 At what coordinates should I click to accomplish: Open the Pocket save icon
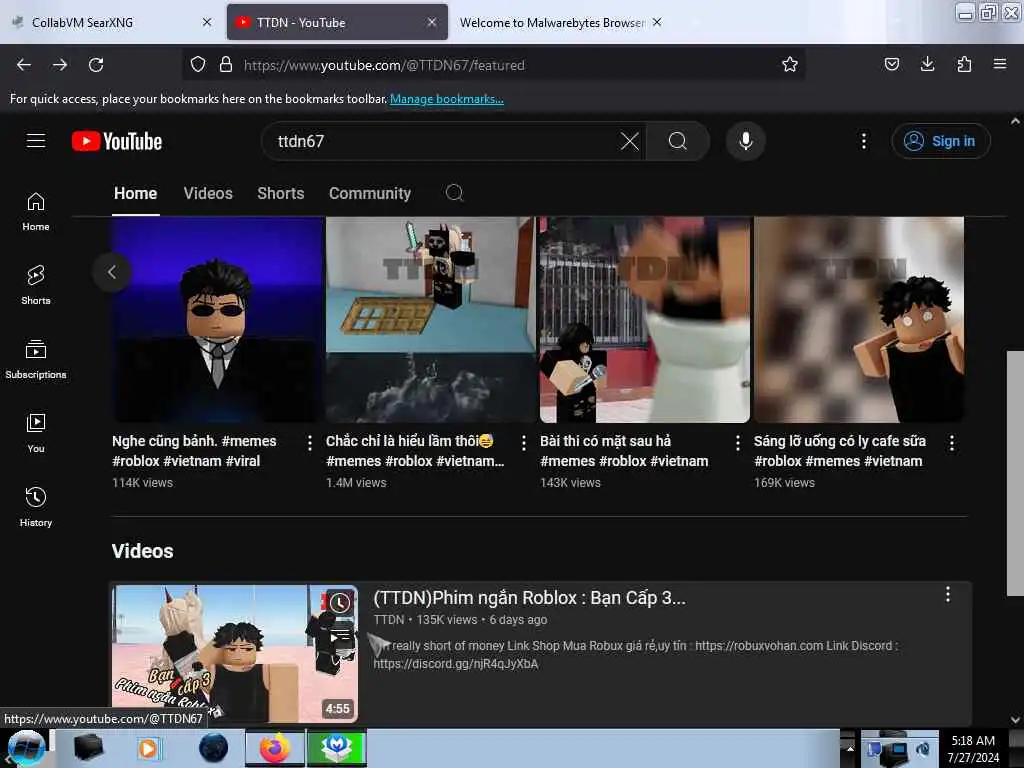coord(891,64)
